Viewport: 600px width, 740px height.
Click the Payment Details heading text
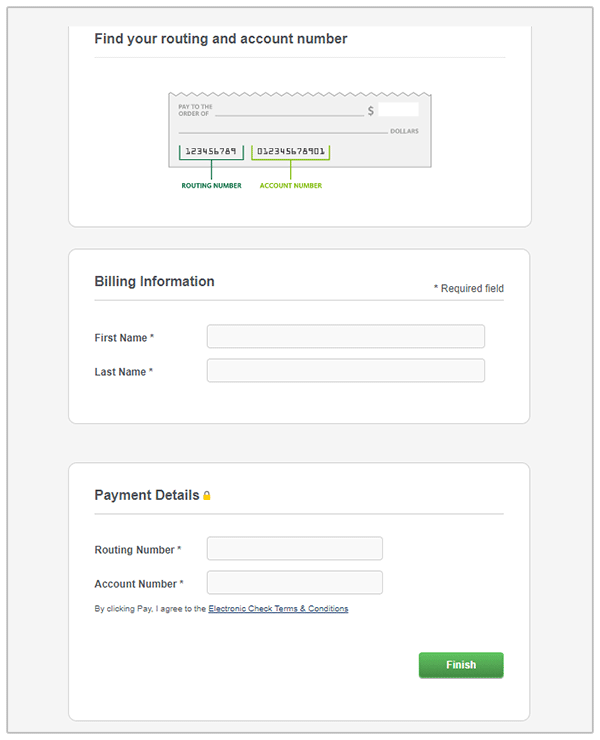click(x=146, y=495)
